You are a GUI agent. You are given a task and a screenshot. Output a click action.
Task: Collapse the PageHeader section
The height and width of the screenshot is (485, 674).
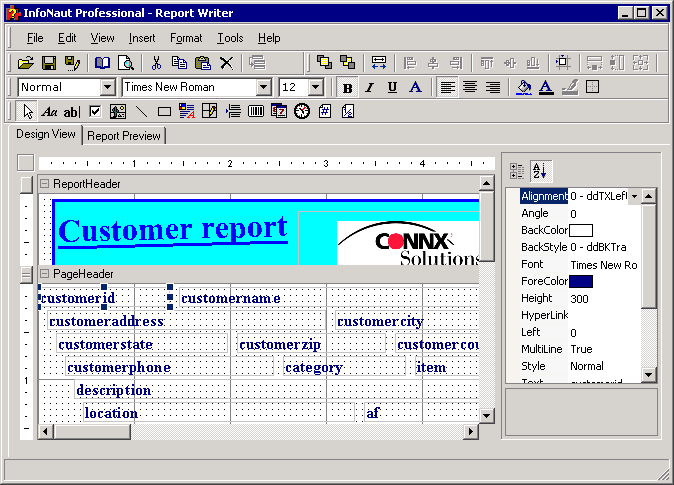44,274
